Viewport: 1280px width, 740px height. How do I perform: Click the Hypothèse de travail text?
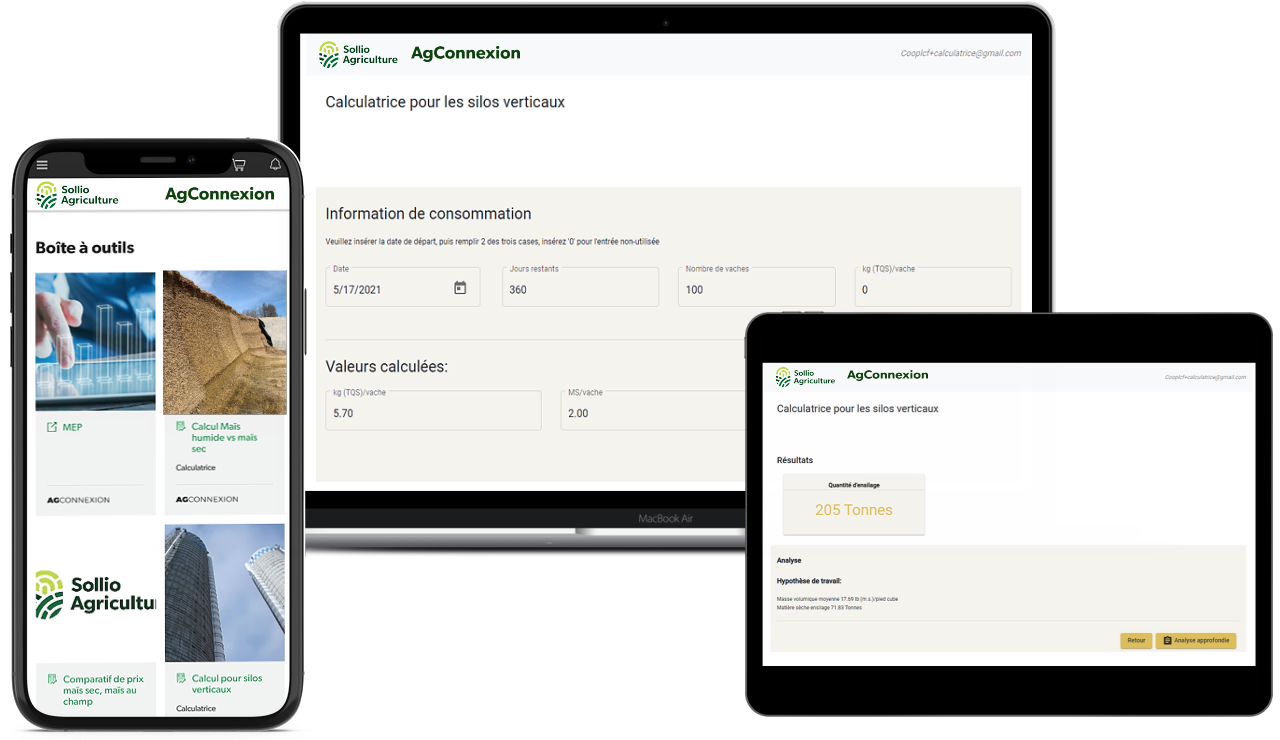pyautogui.click(x=809, y=580)
